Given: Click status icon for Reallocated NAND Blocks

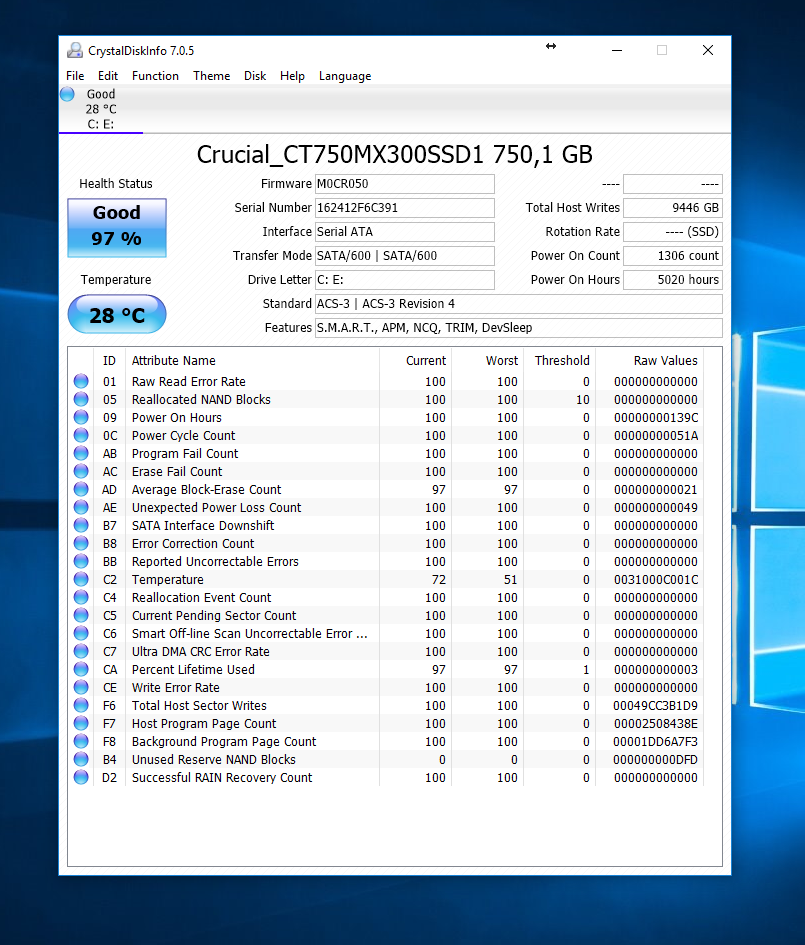Looking at the screenshot, I should [81, 399].
